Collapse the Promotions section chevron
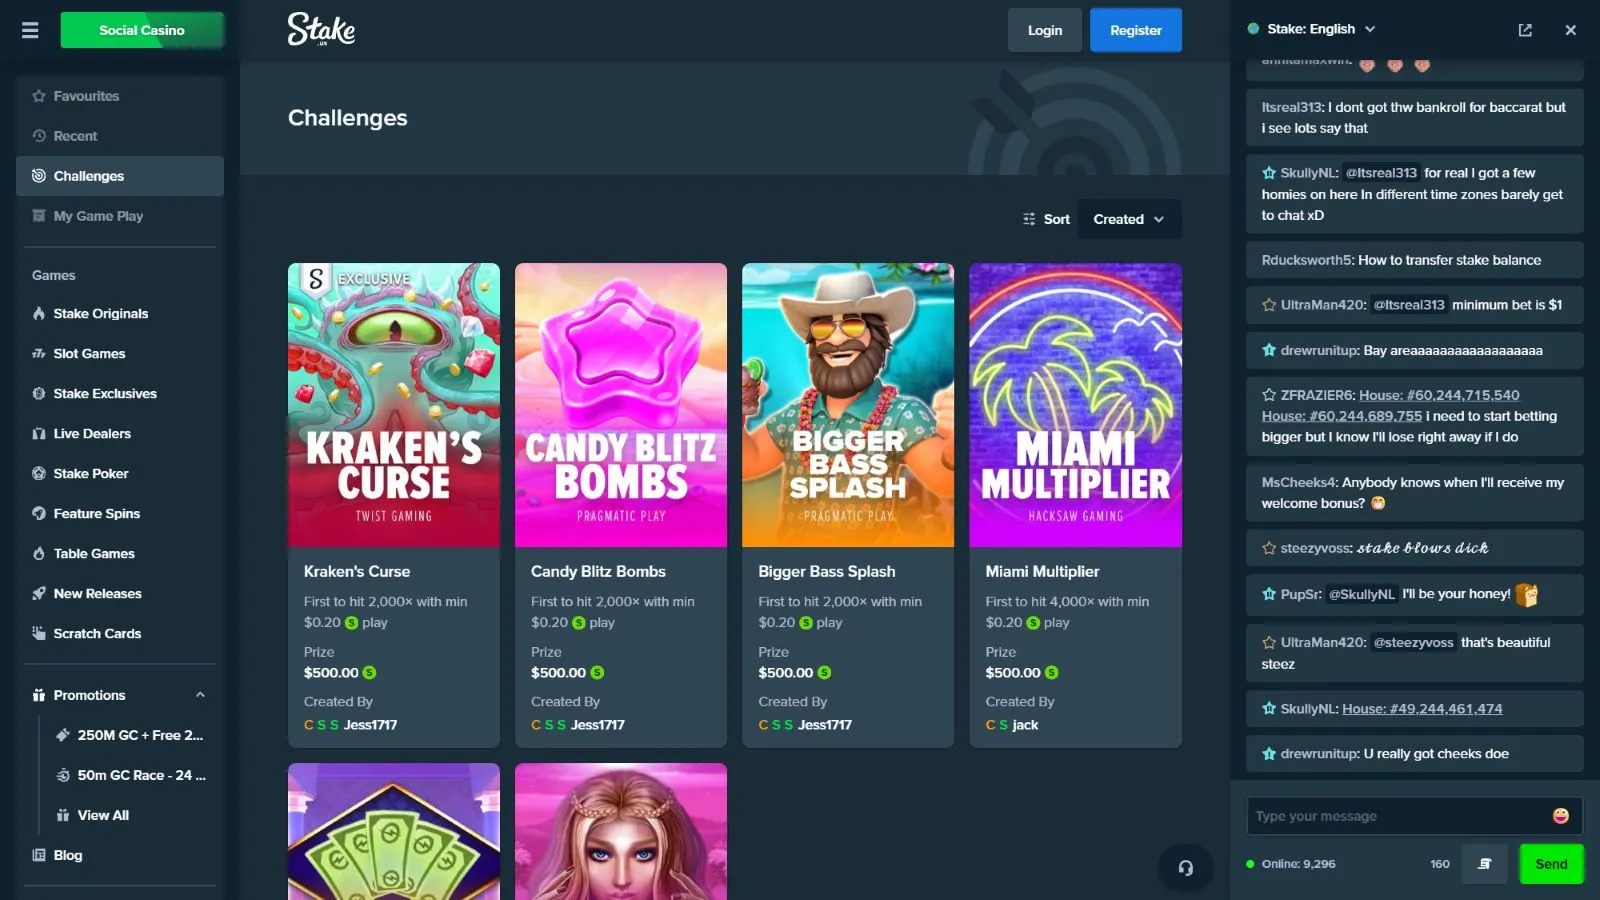 click(200, 695)
